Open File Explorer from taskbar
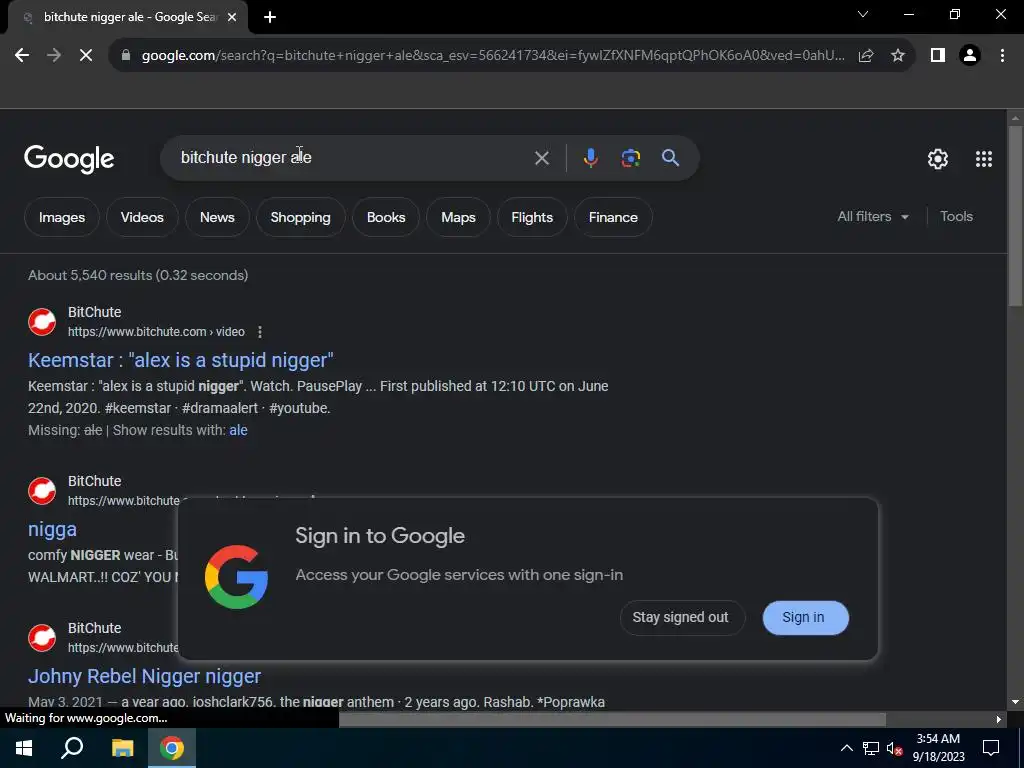The width and height of the screenshot is (1024, 768). click(x=122, y=748)
